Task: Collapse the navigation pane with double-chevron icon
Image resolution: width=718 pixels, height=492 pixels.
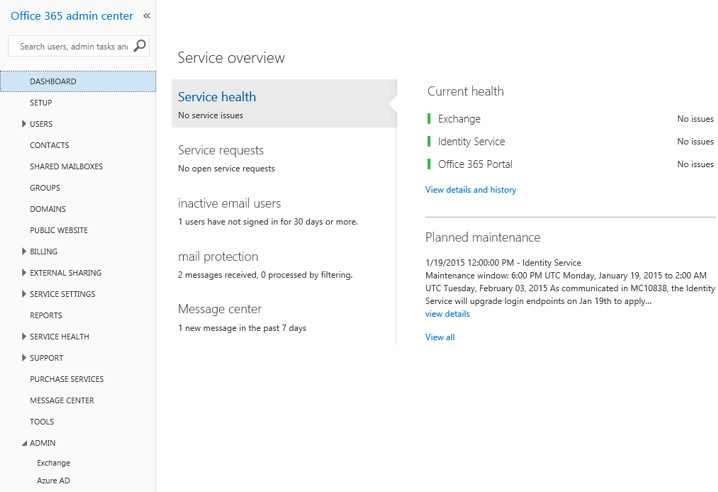Action: click(147, 16)
